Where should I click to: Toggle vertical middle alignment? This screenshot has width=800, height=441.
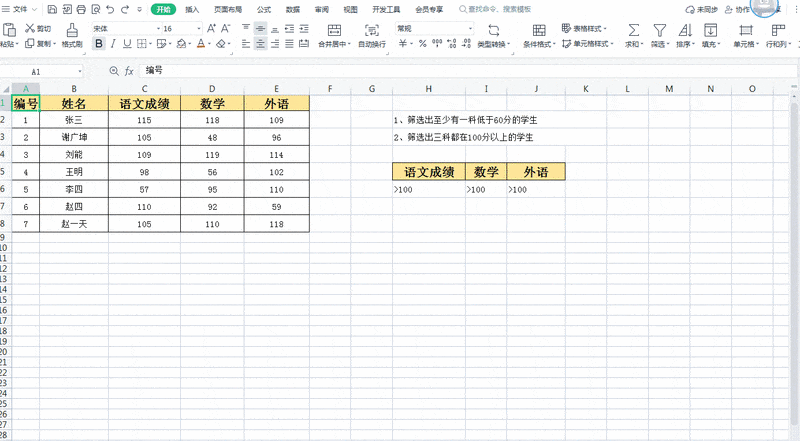(x=260, y=28)
